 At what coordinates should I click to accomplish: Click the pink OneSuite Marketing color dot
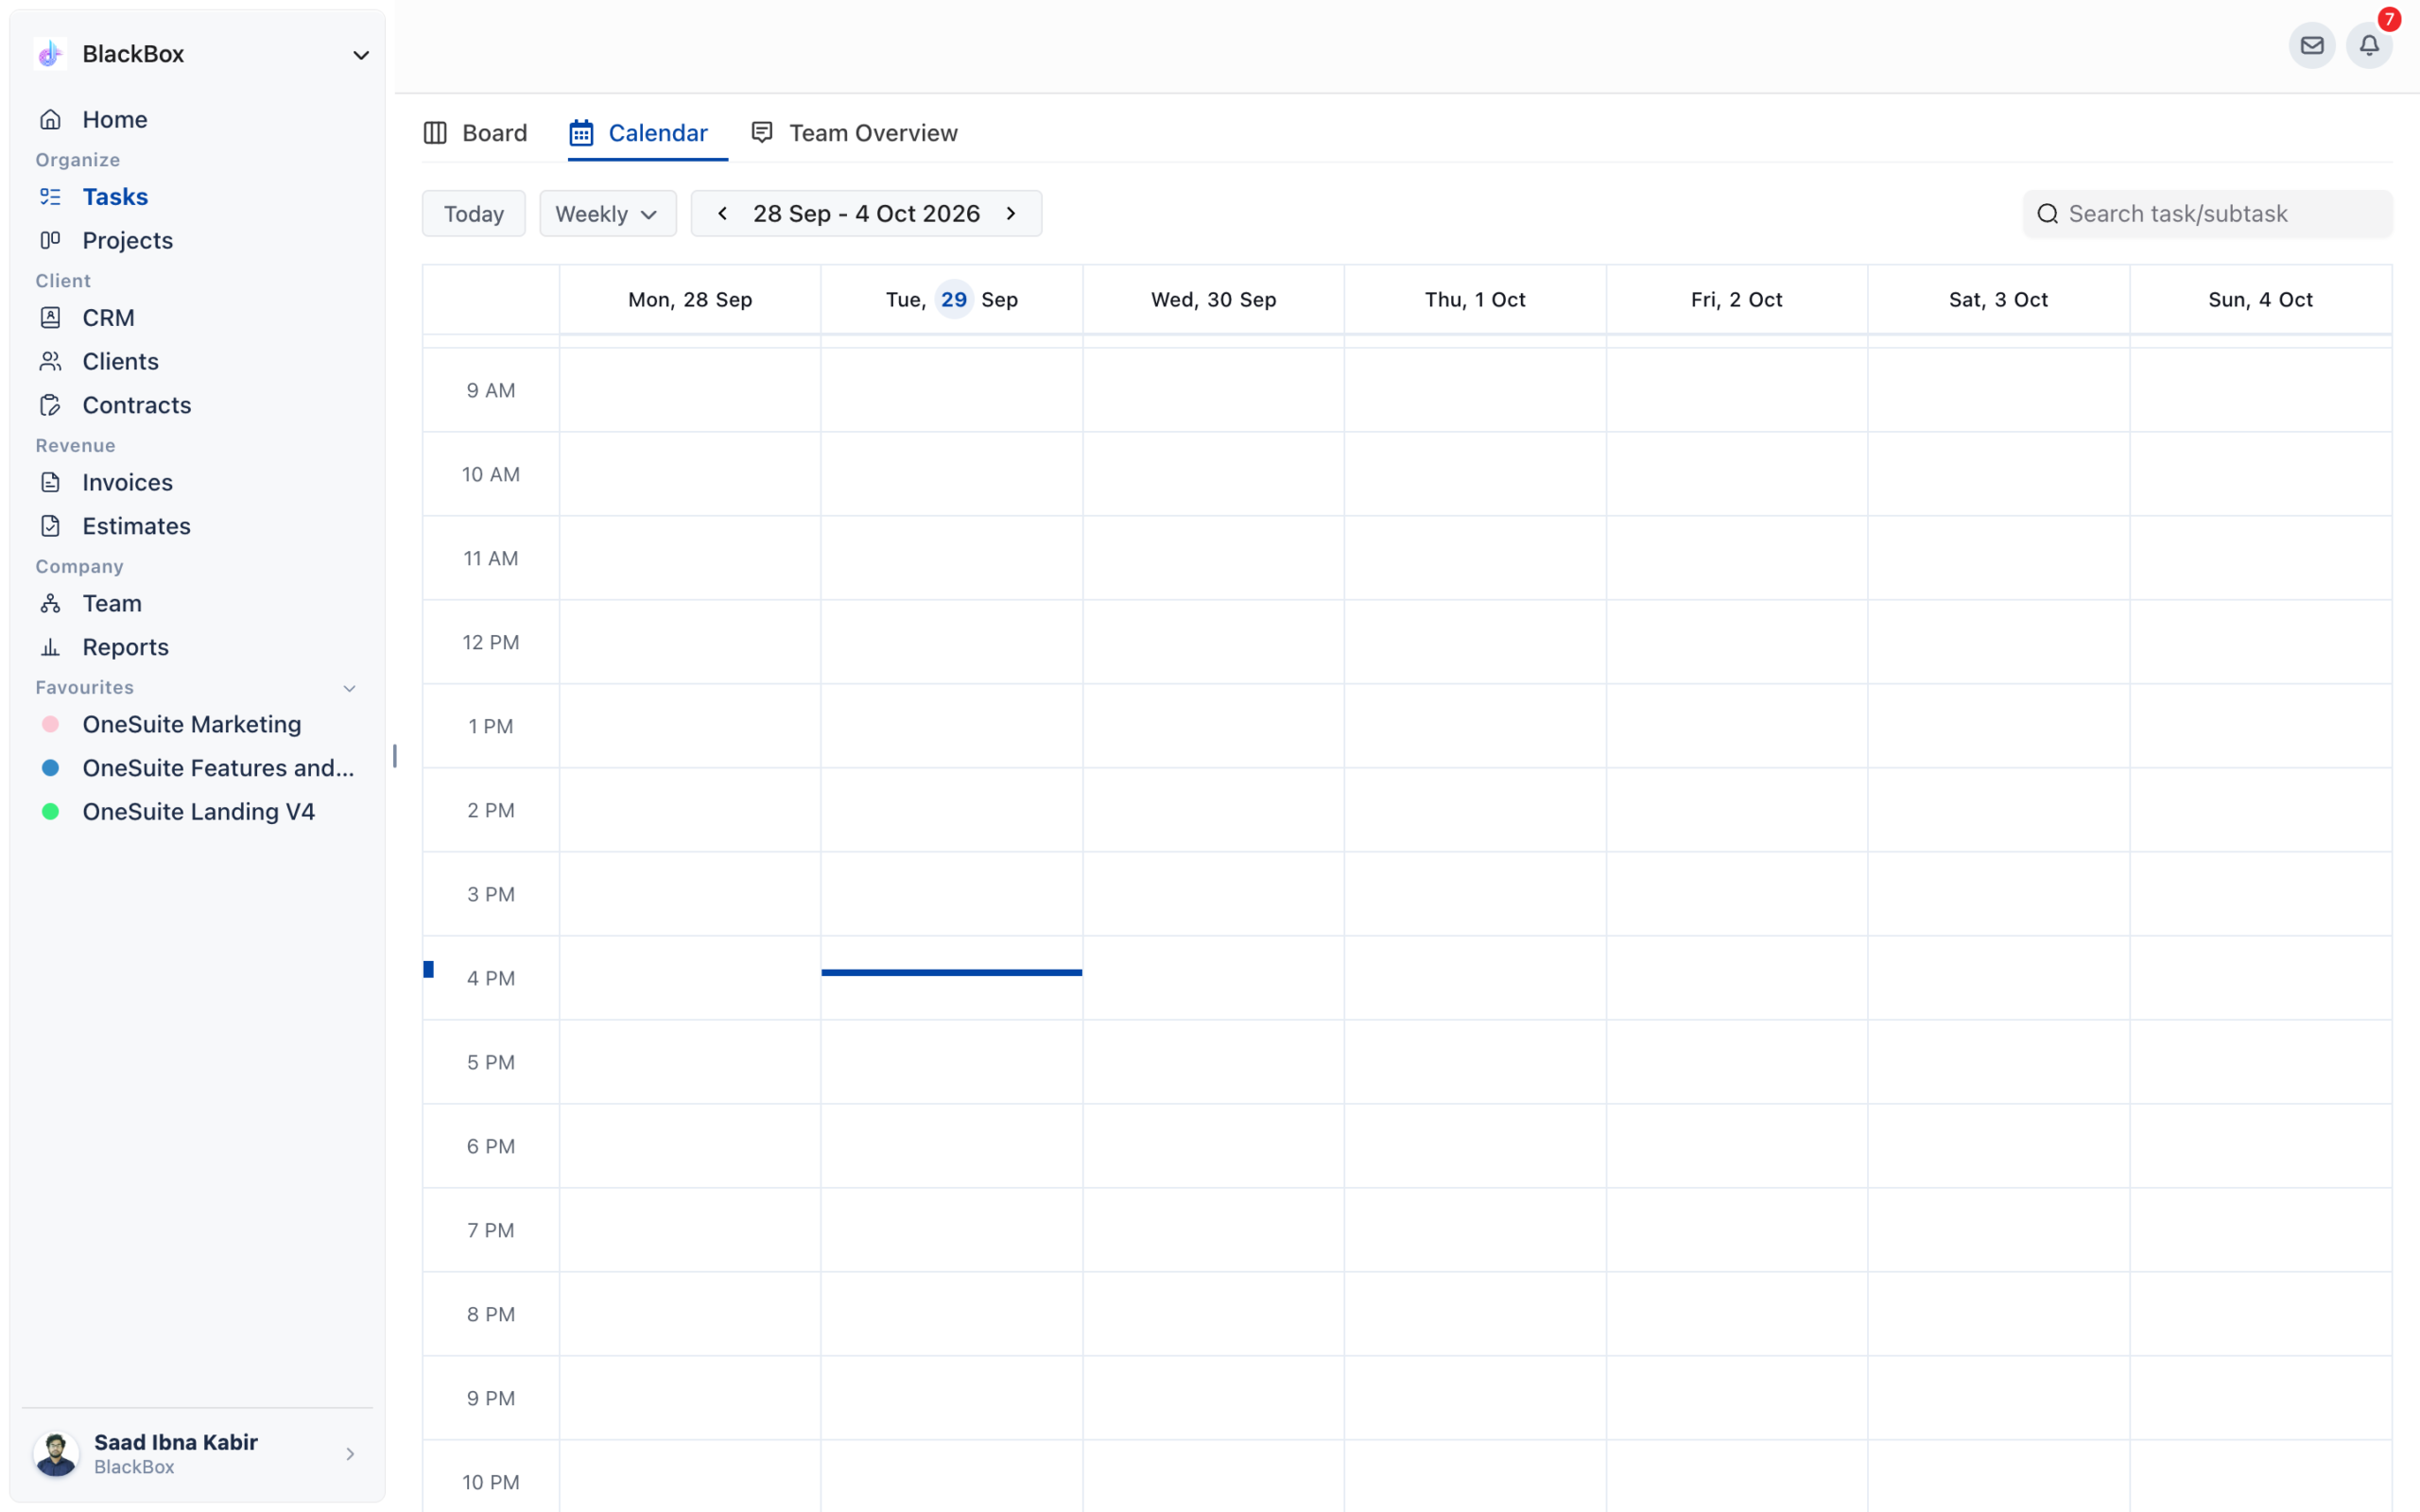pos(50,724)
